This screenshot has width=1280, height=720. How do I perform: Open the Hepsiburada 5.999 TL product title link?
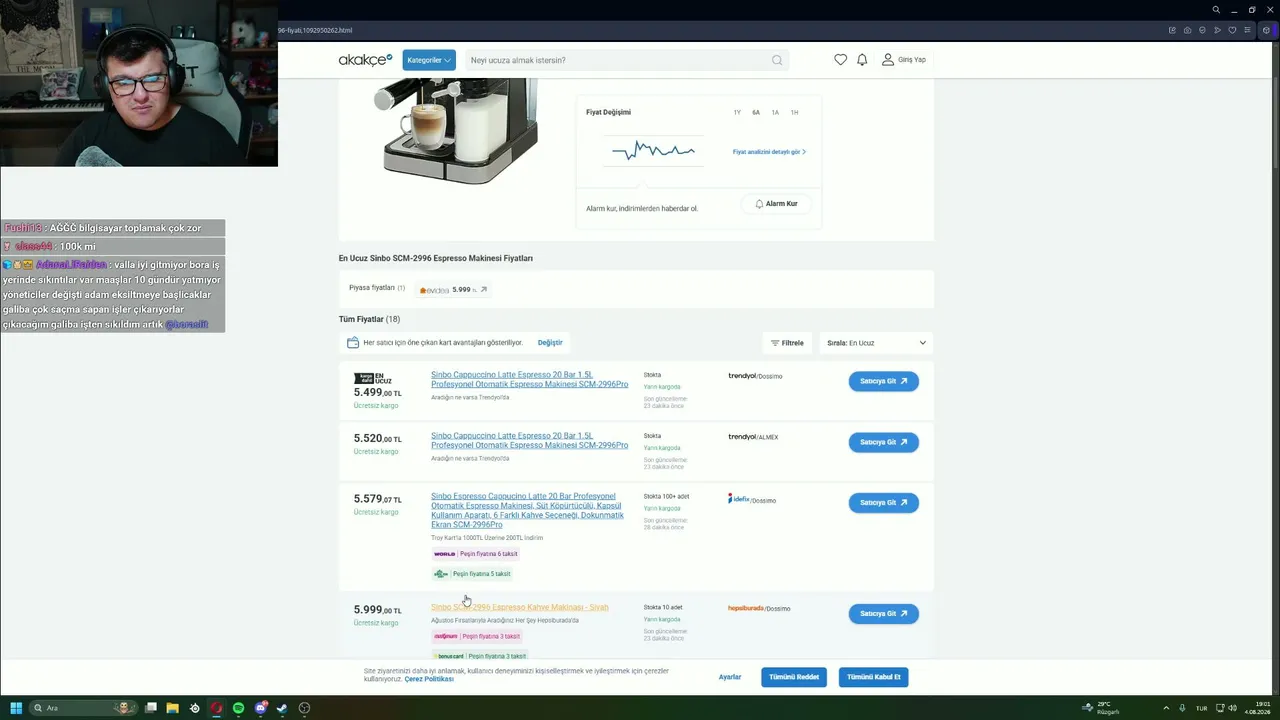point(520,607)
